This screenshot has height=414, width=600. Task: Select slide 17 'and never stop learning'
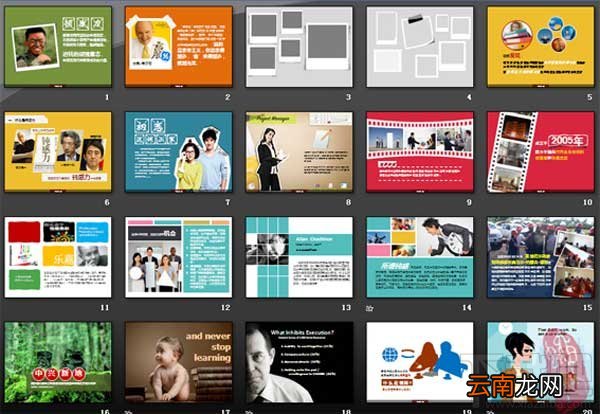(179, 362)
